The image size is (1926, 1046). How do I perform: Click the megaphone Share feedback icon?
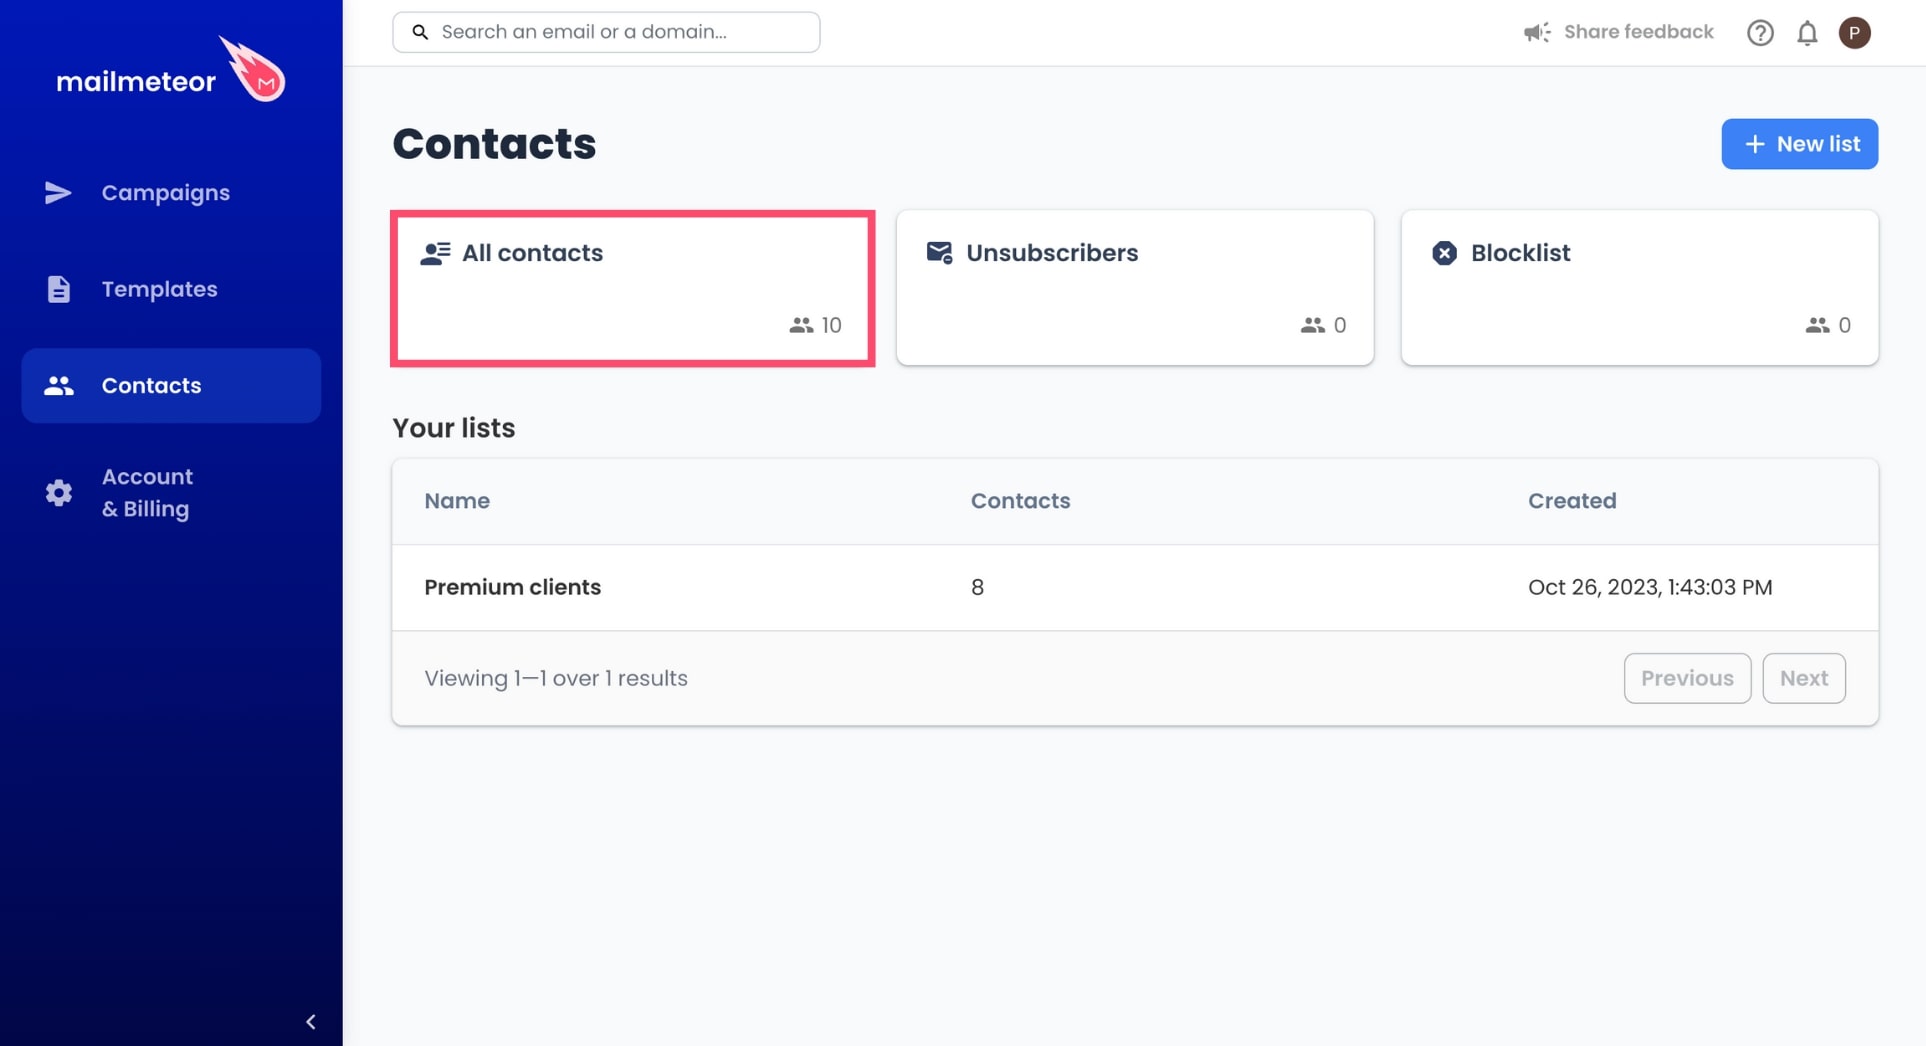pyautogui.click(x=1537, y=33)
